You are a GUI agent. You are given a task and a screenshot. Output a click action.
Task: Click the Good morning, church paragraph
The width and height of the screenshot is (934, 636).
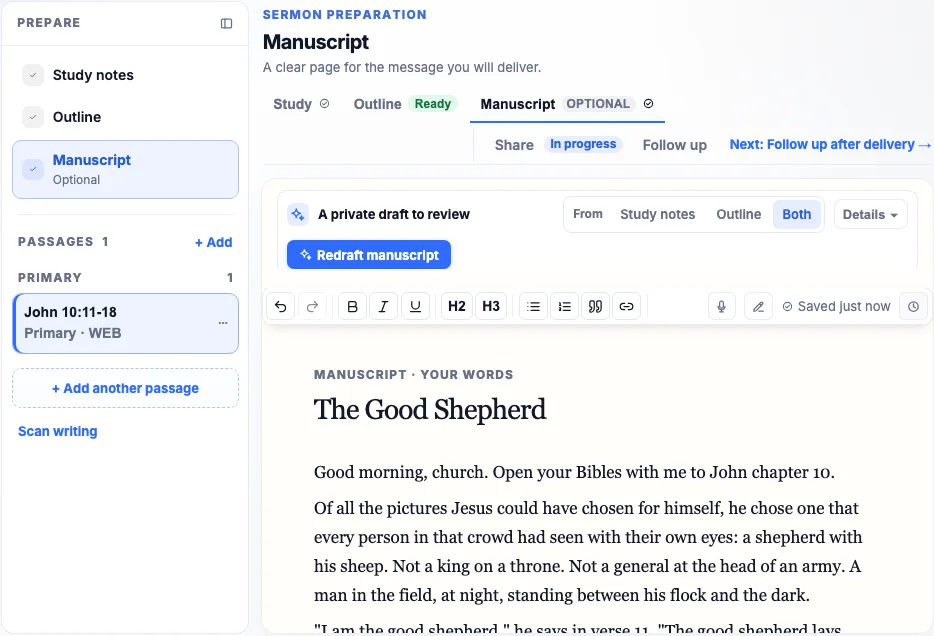tap(574, 472)
